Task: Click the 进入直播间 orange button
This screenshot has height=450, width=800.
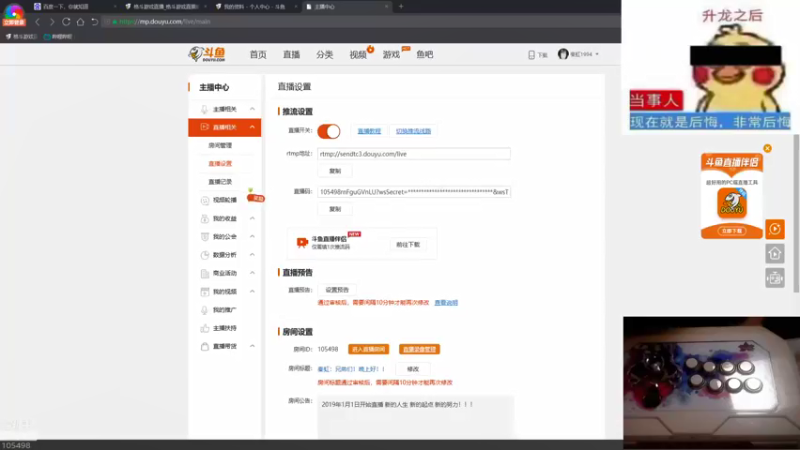Action: point(368,349)
